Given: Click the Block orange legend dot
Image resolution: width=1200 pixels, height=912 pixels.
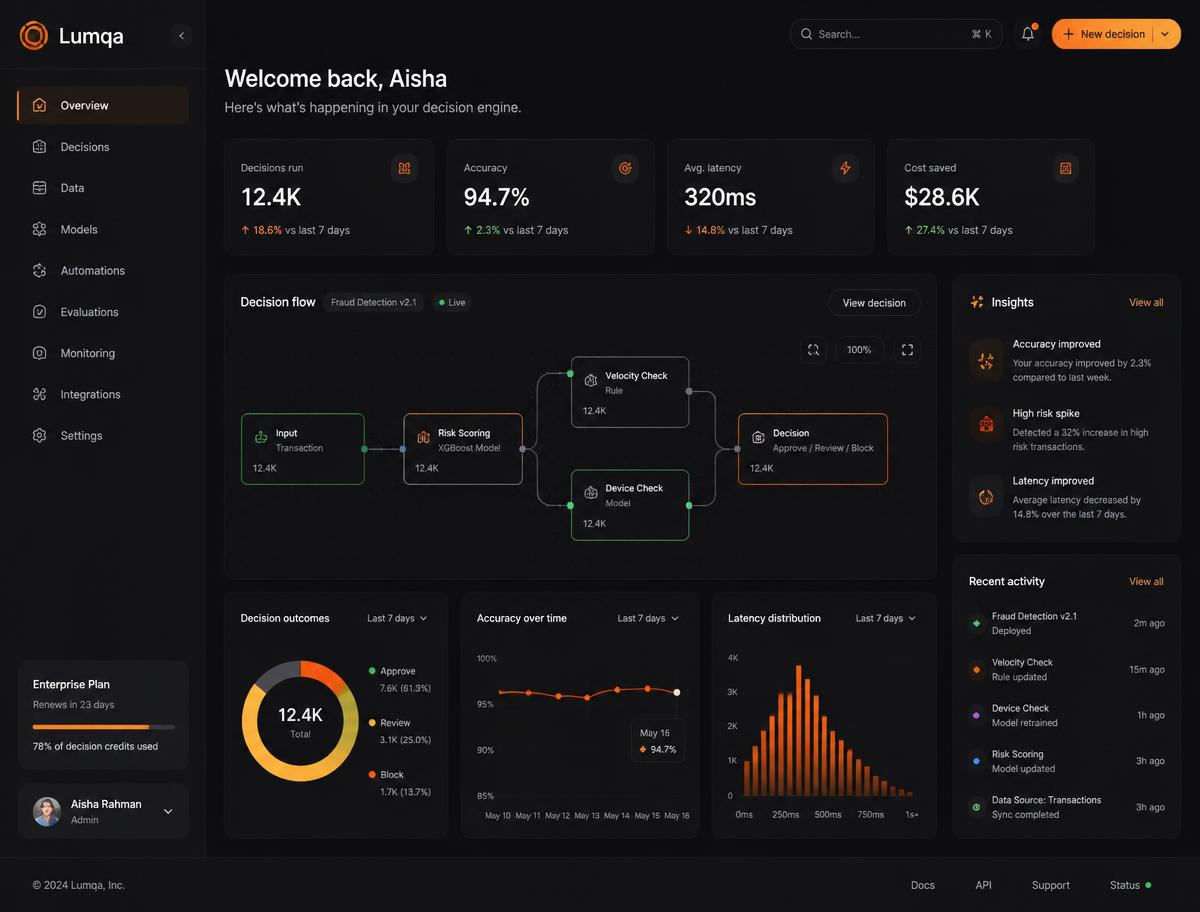Looking at the screenshot, I should coord(372,774).
